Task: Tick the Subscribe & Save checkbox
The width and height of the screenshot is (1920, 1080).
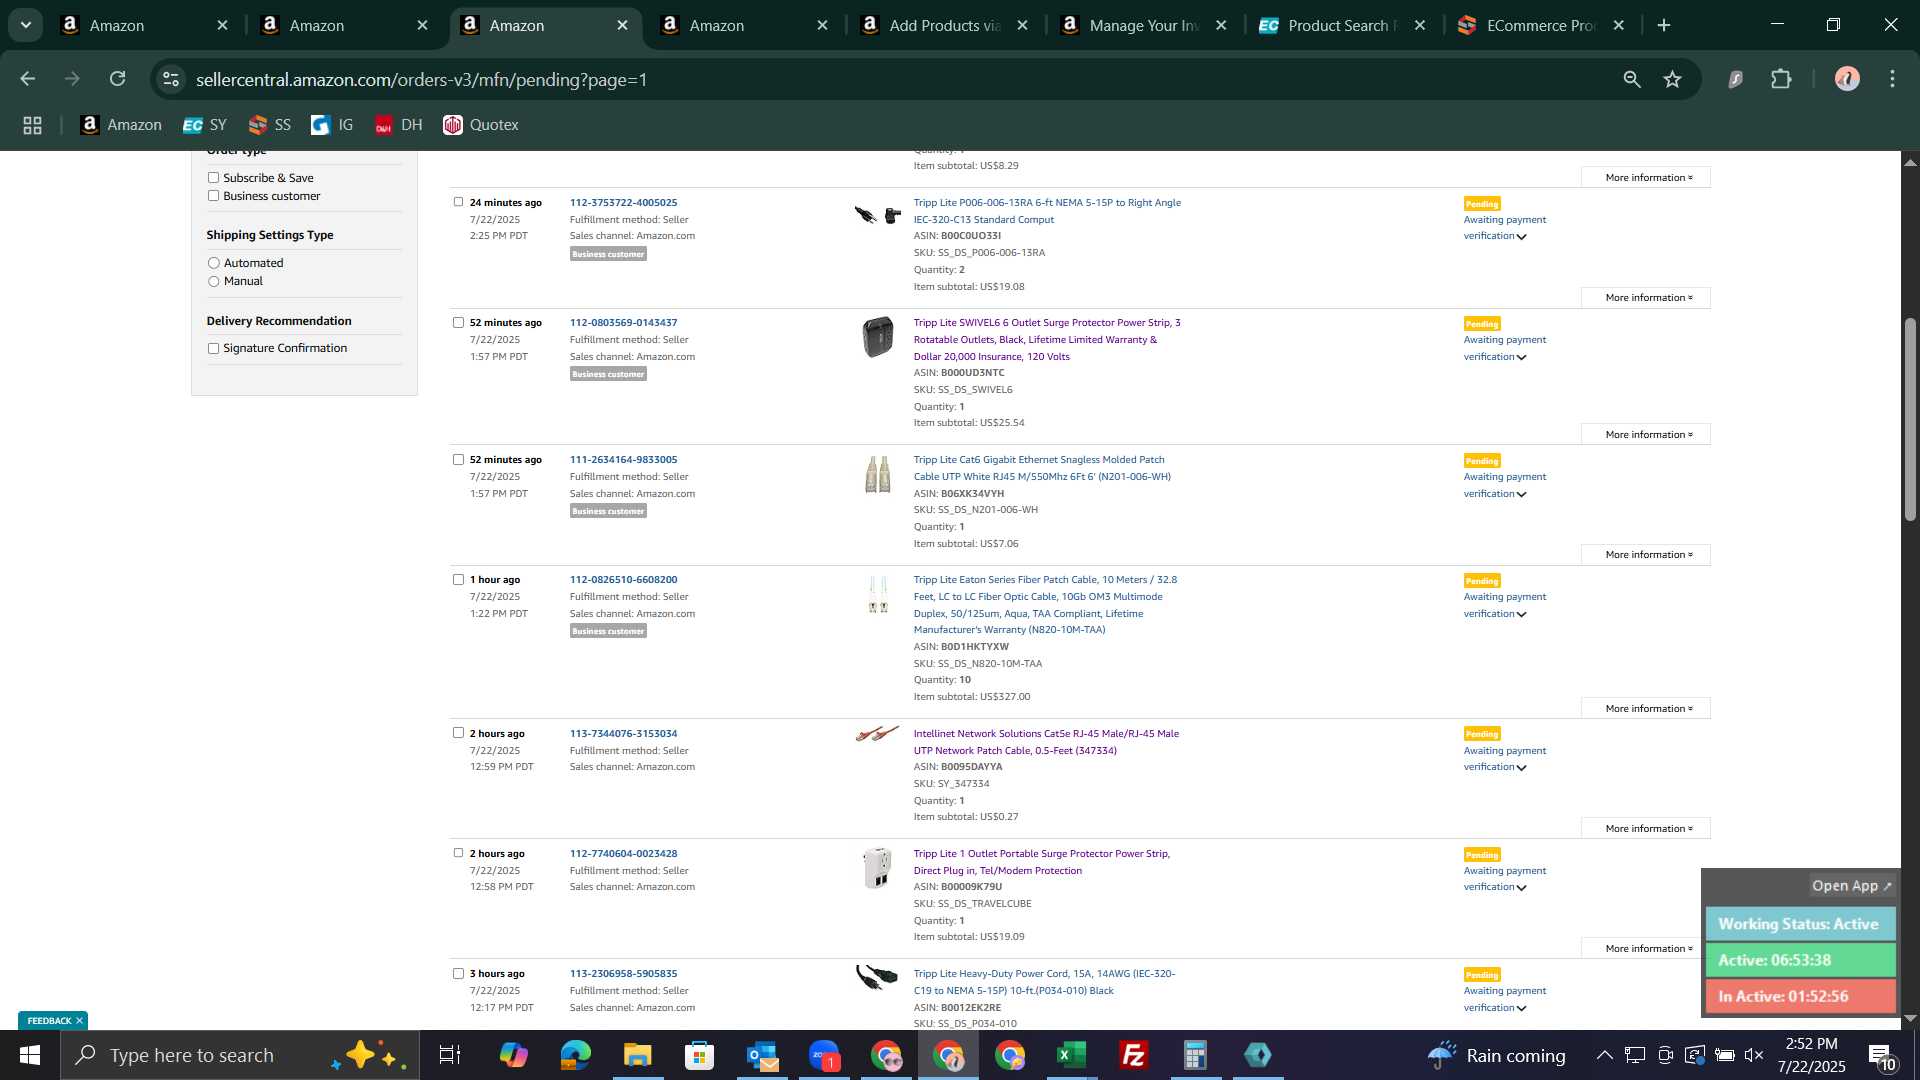Action: tap(213, 178)
